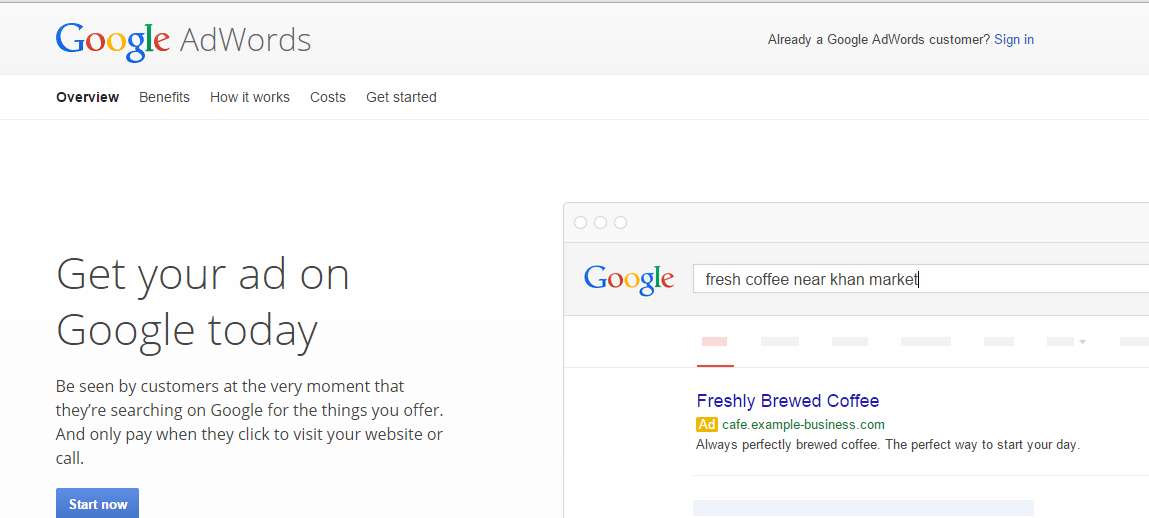Click the leftmost circle in the mock browser window

coord(581,222)
